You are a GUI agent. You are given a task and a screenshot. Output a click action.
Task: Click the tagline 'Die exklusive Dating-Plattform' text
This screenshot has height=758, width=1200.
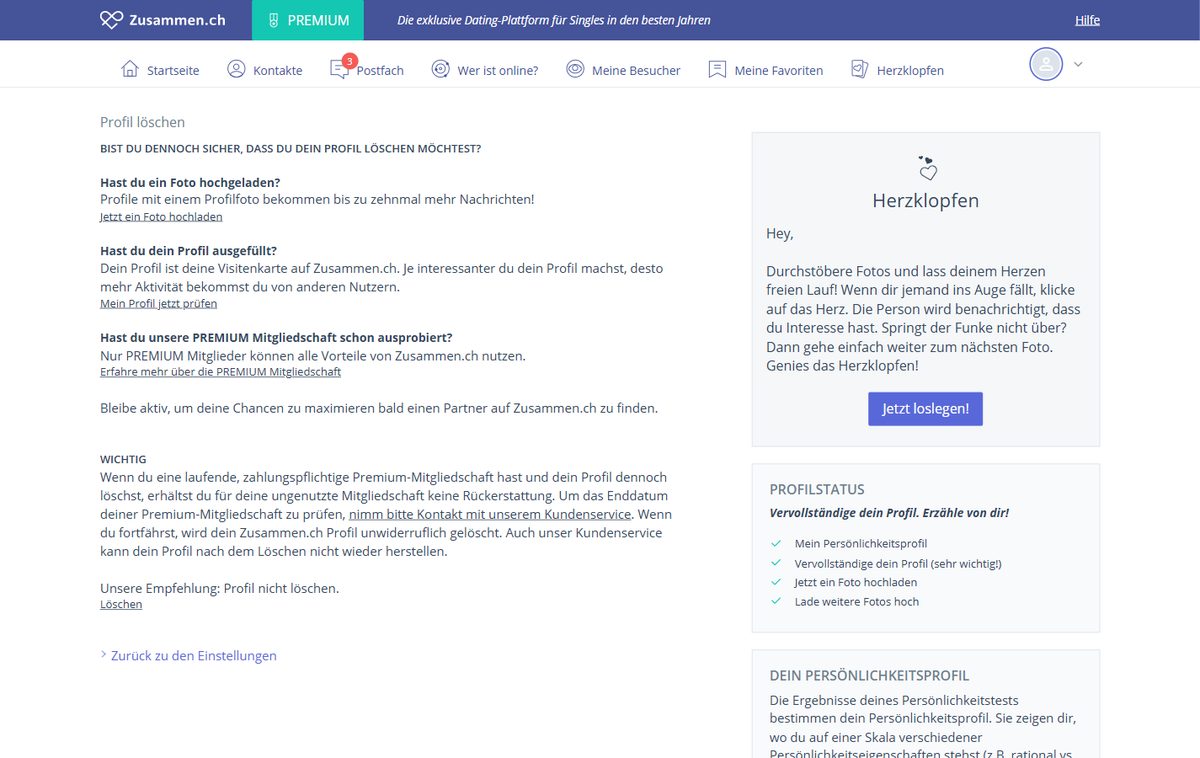click(554, 20)
